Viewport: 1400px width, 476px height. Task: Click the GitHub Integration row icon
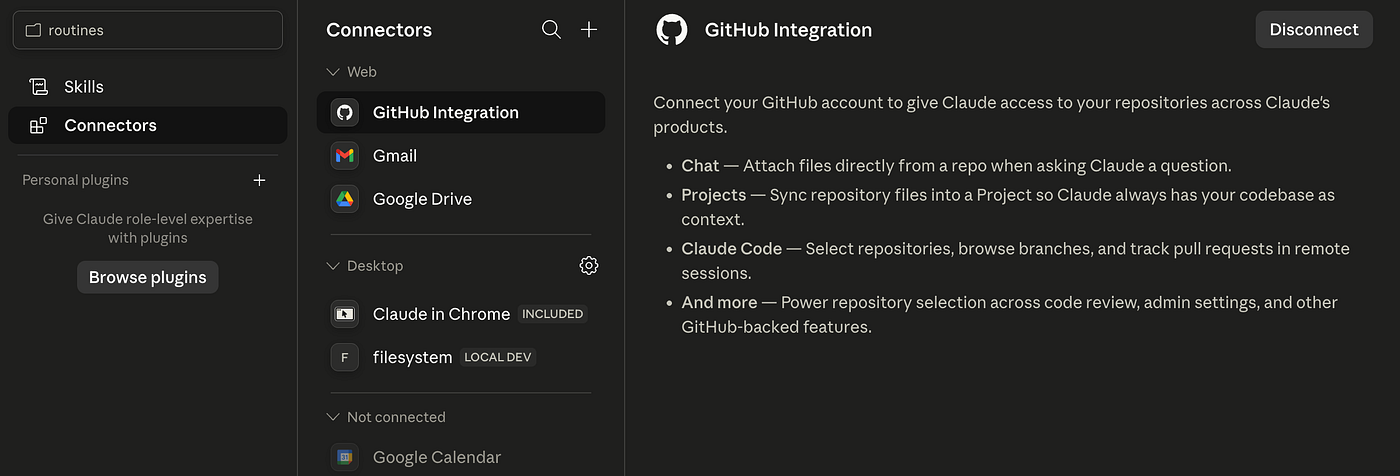[345, 112]
